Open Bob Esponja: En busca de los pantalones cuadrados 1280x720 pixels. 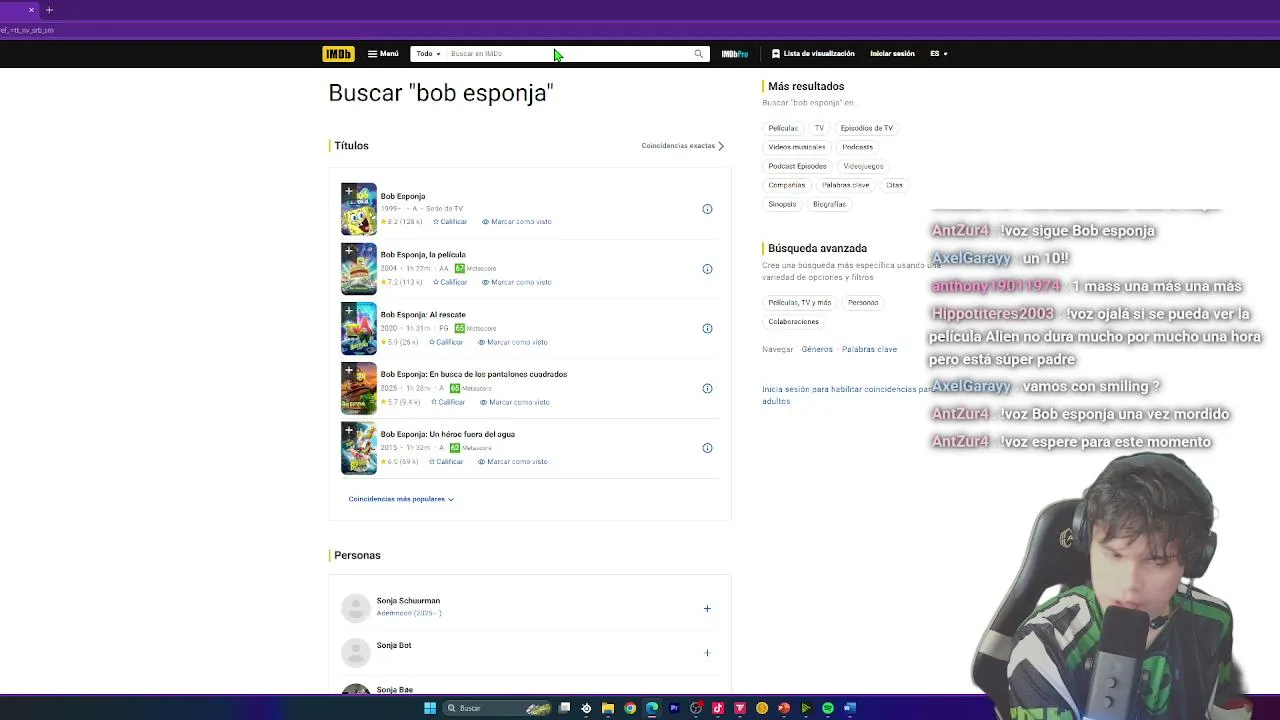coord(474,374)
